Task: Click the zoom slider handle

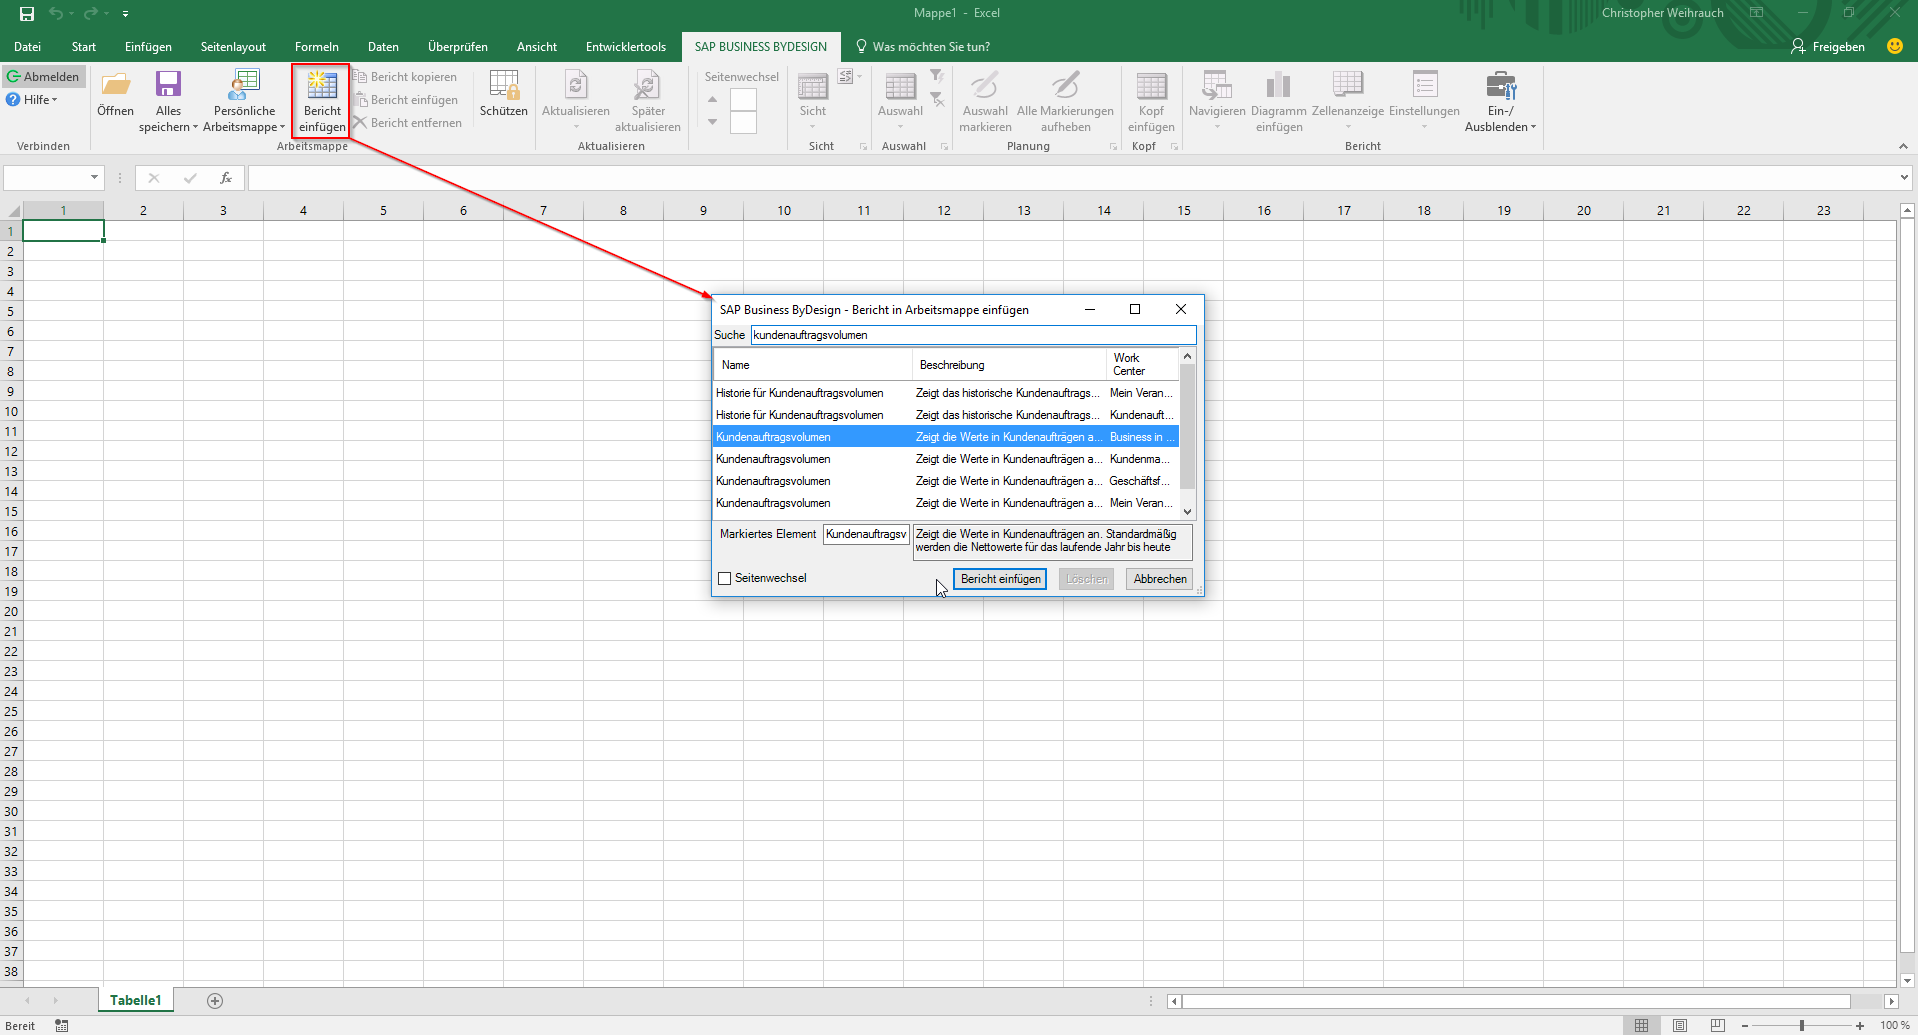Action: tap(1802, 1025)
